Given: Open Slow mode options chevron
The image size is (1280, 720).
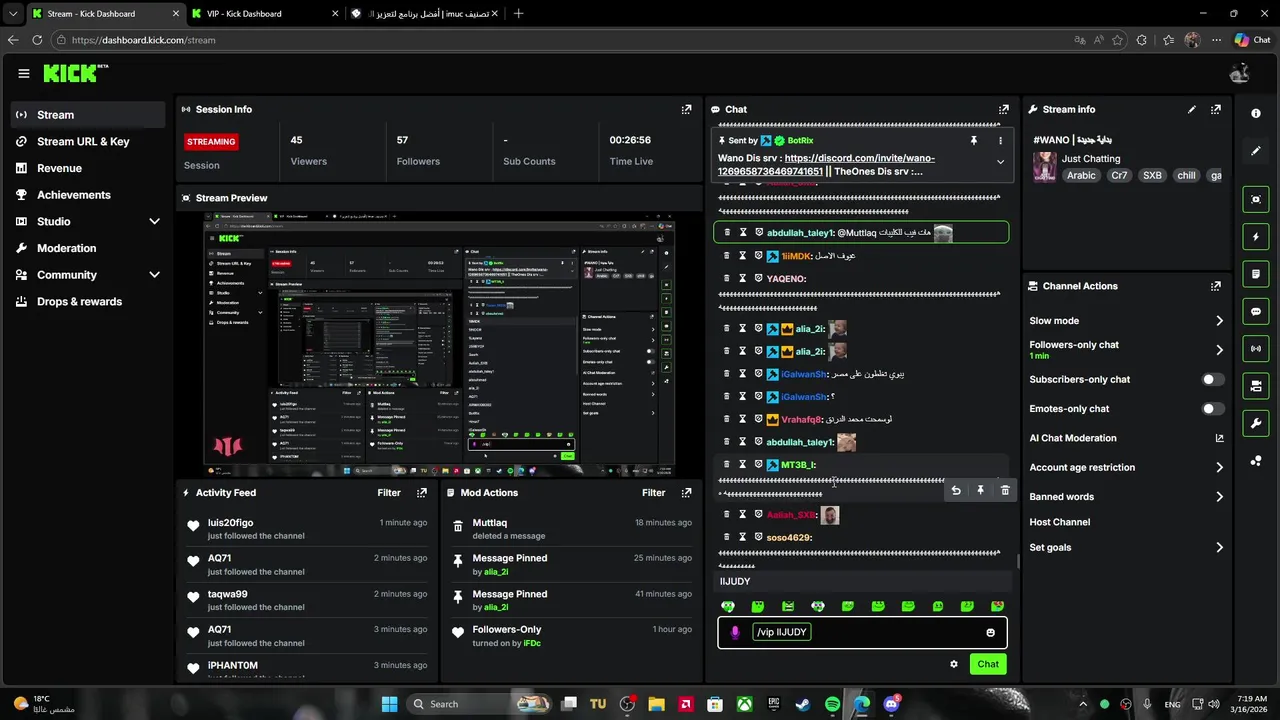Looking at the screenshot, I should (x=1219, y=321).
